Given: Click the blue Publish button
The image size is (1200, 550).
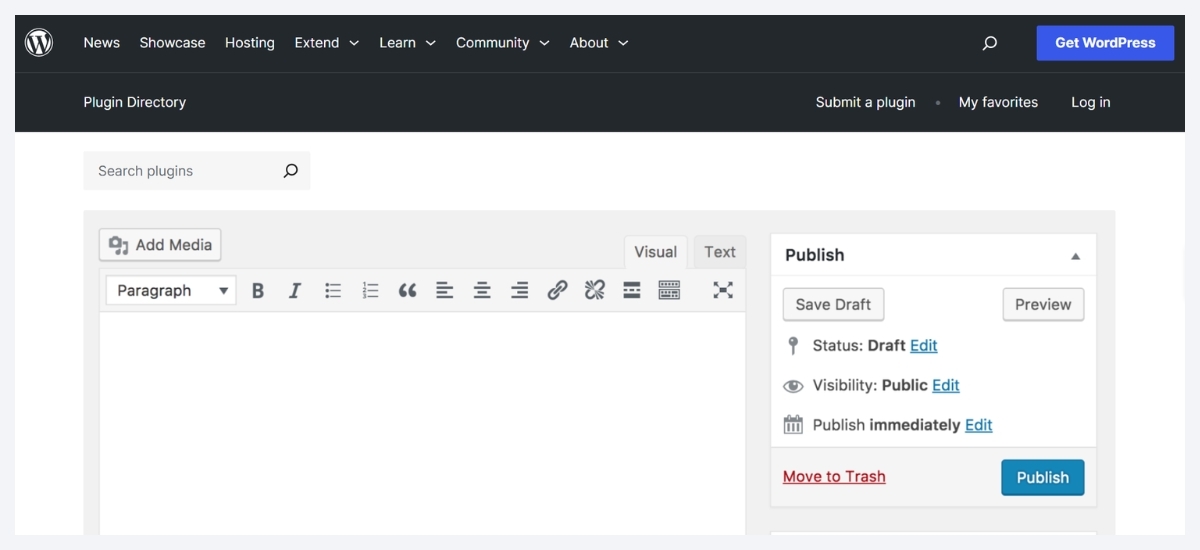Looking at the screenshot, I should click(x=1042, y=478).
